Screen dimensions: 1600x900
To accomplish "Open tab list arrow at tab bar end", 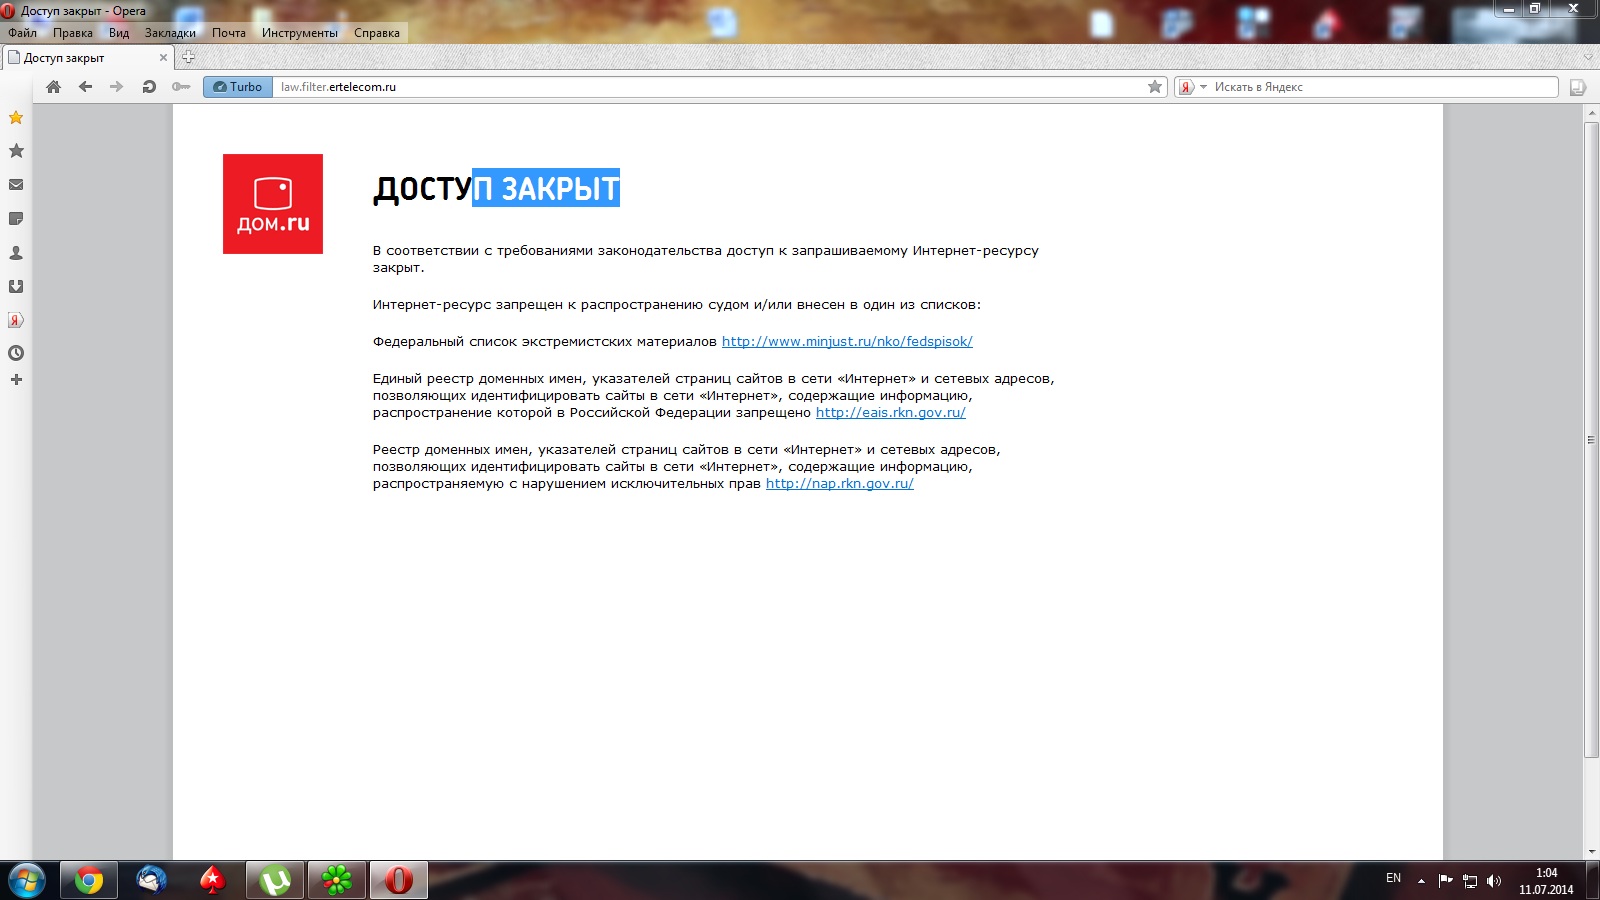I will coord(1589,57).
